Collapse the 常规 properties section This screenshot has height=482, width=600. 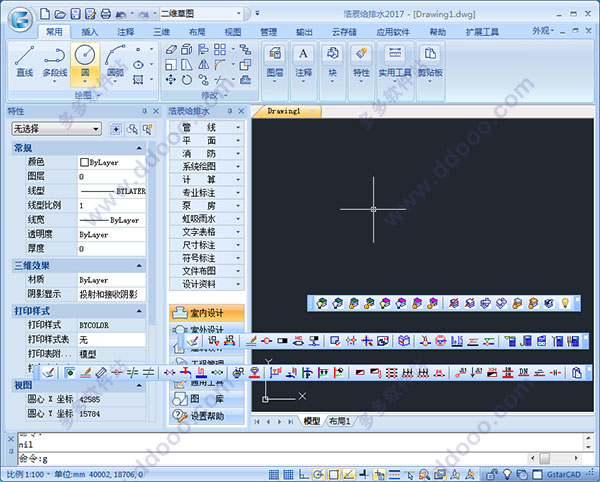pyautogui.click(x=139, y=148)
